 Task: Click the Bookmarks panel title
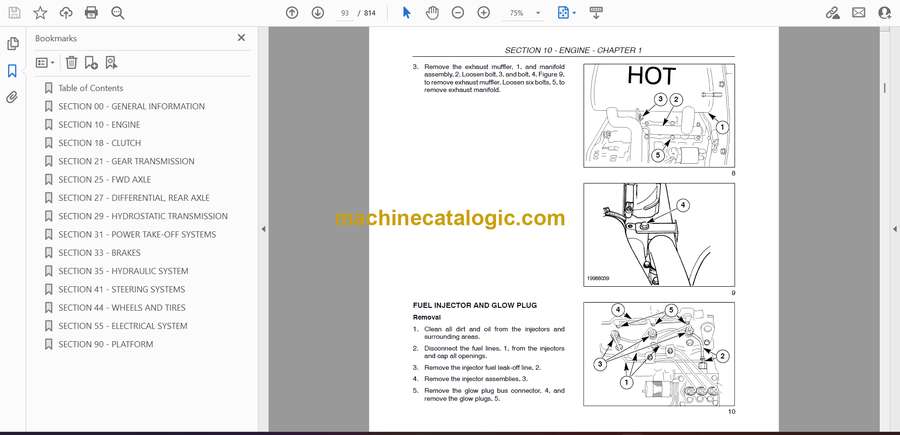(56, 38)
